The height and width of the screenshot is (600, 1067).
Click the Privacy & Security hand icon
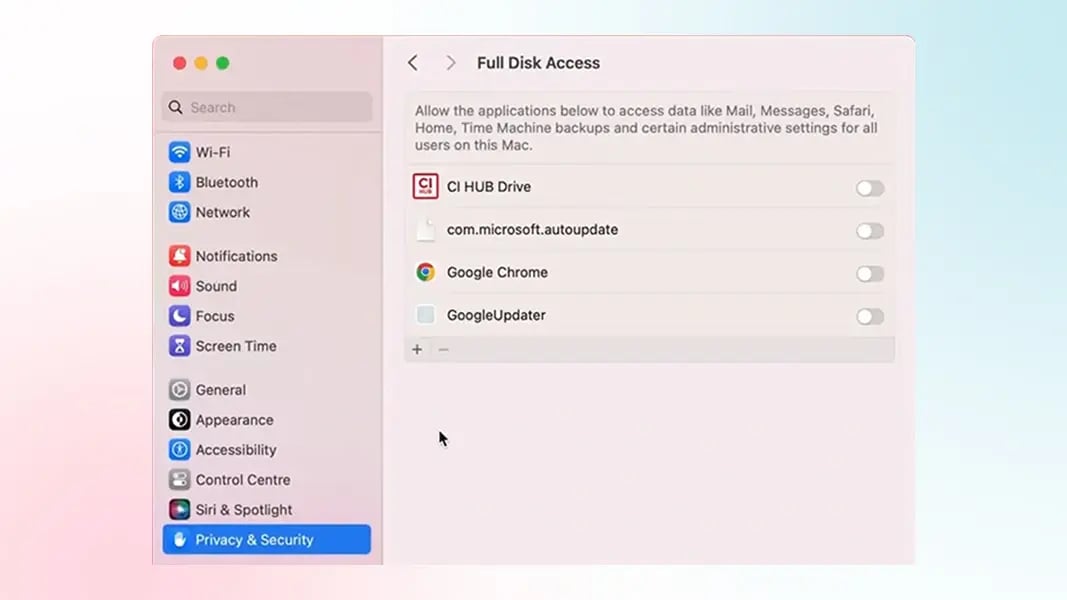(179, 539)
